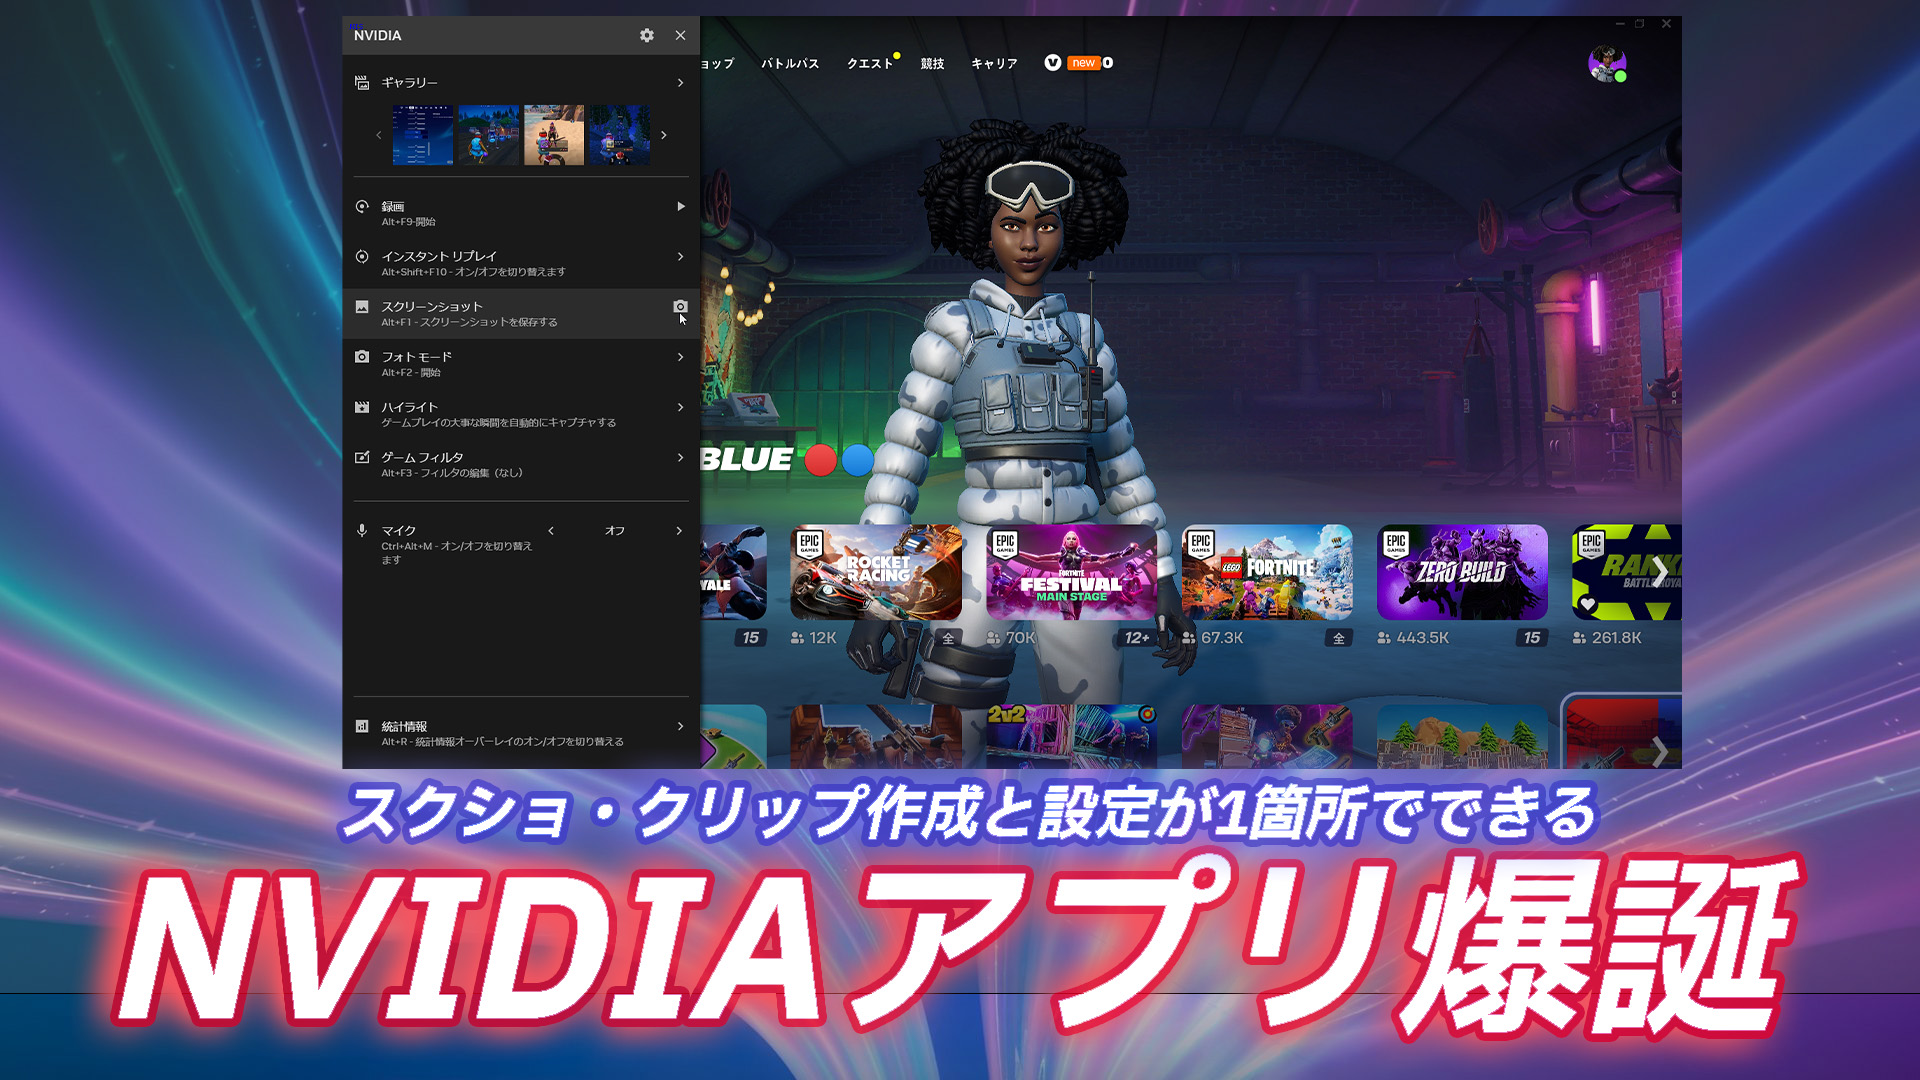Click the 67.3K player count
This screenshot has width=1920, height=1080.
pyautogui.click(x=1222, y=638)
